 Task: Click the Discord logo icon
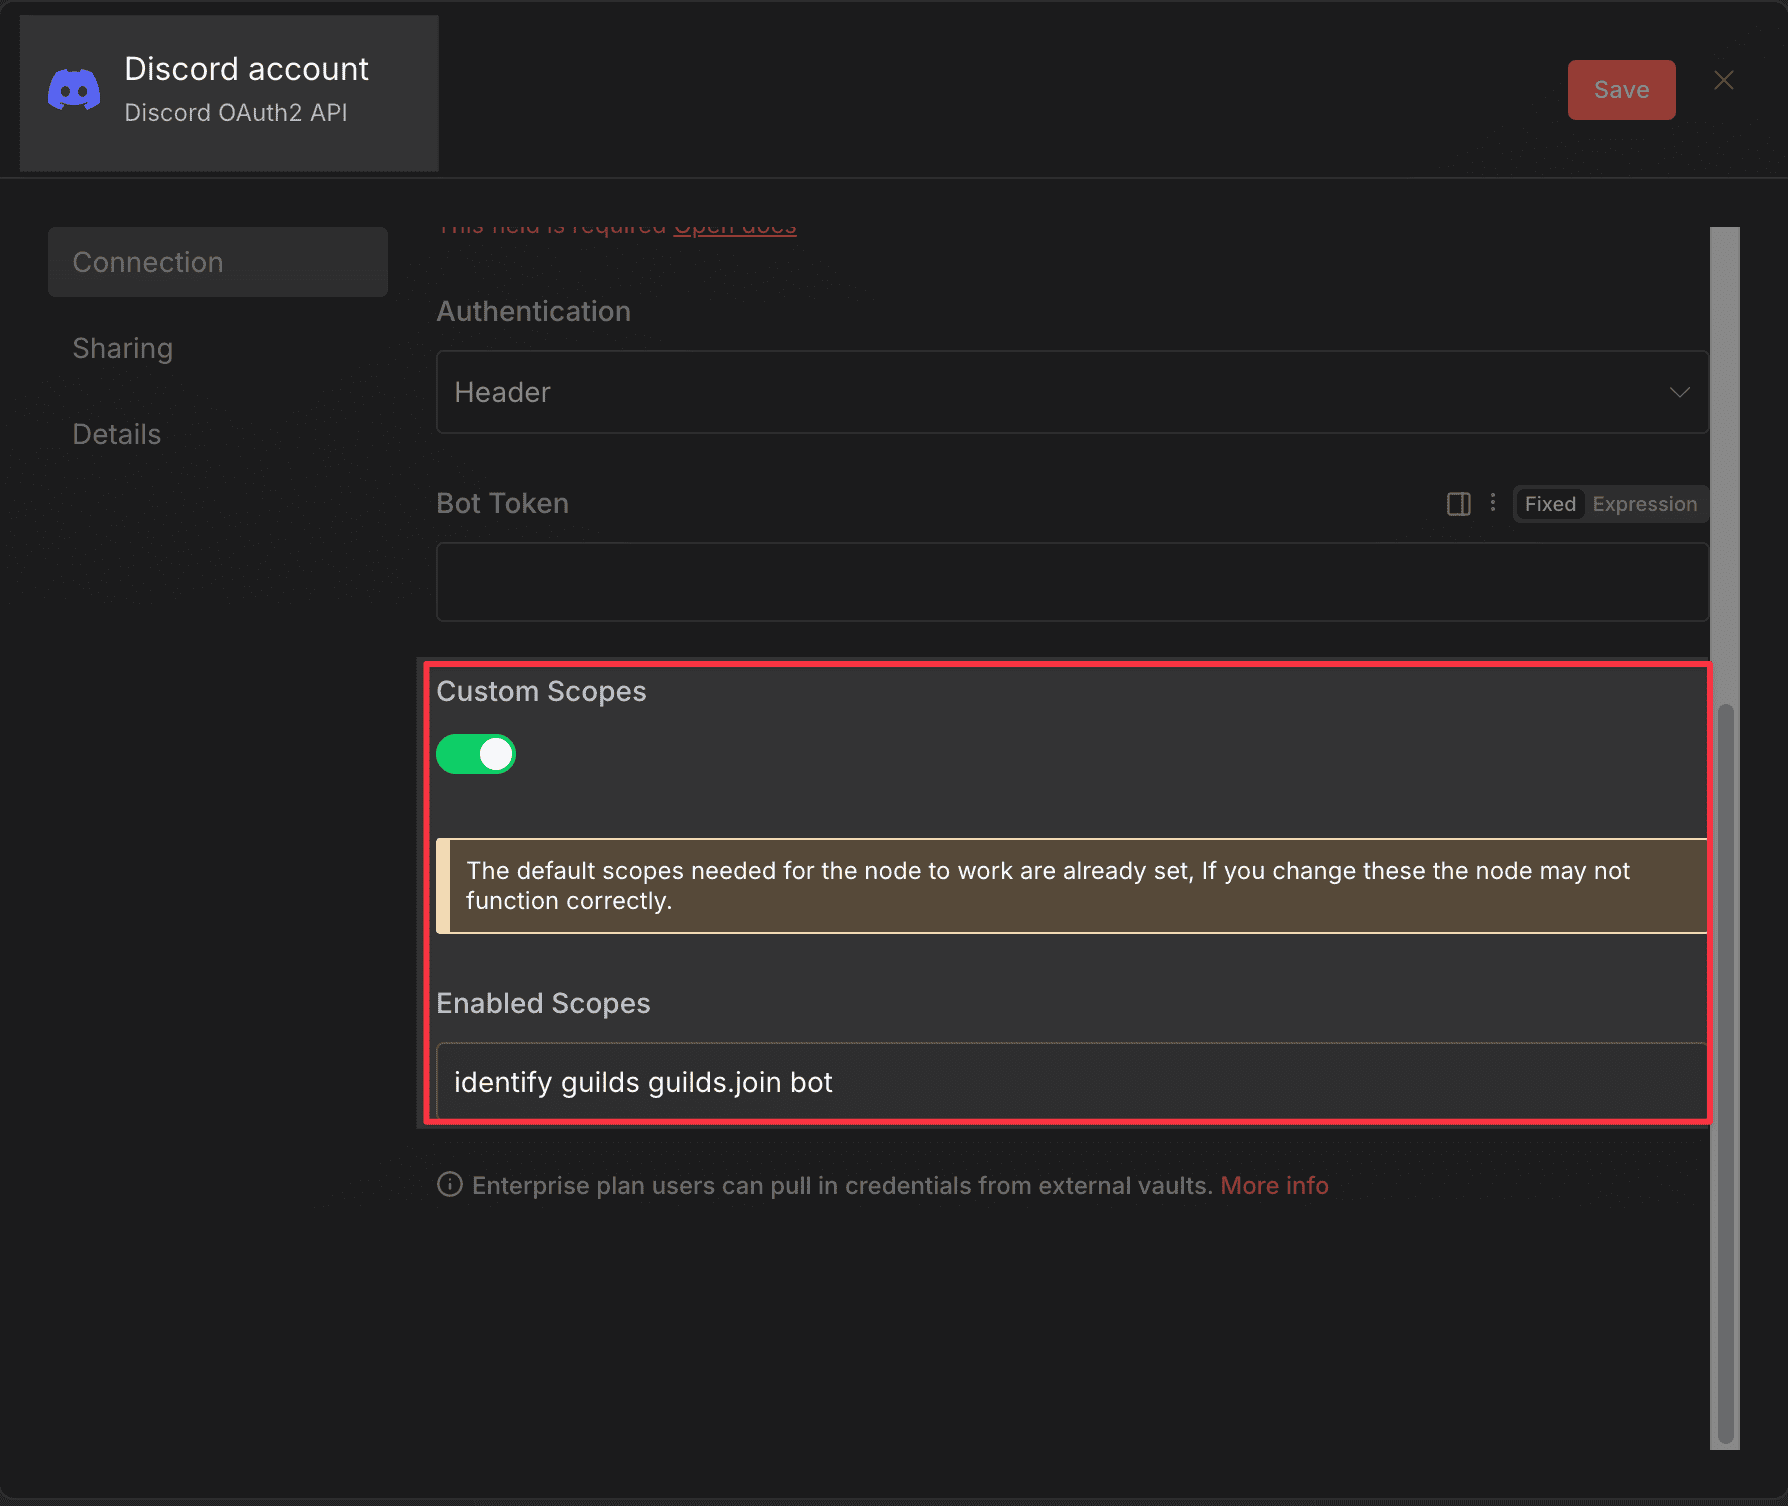72,89
